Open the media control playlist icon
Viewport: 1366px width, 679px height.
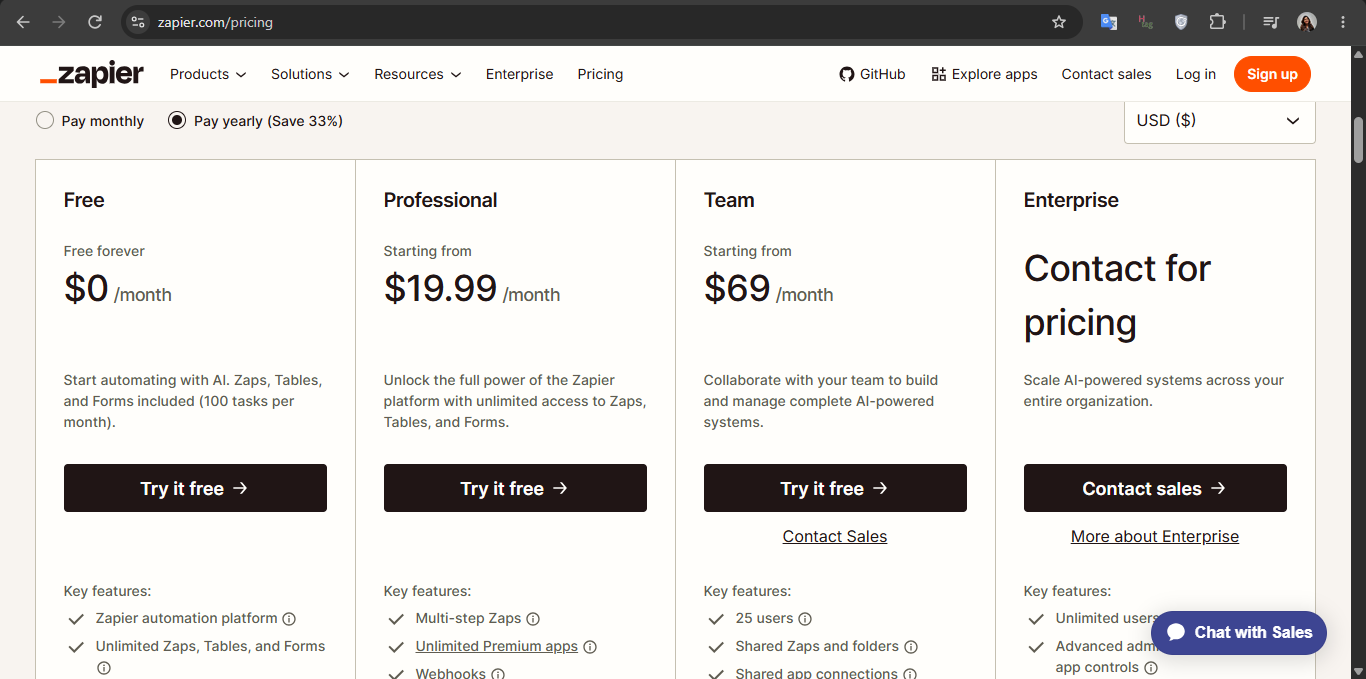1271,22
